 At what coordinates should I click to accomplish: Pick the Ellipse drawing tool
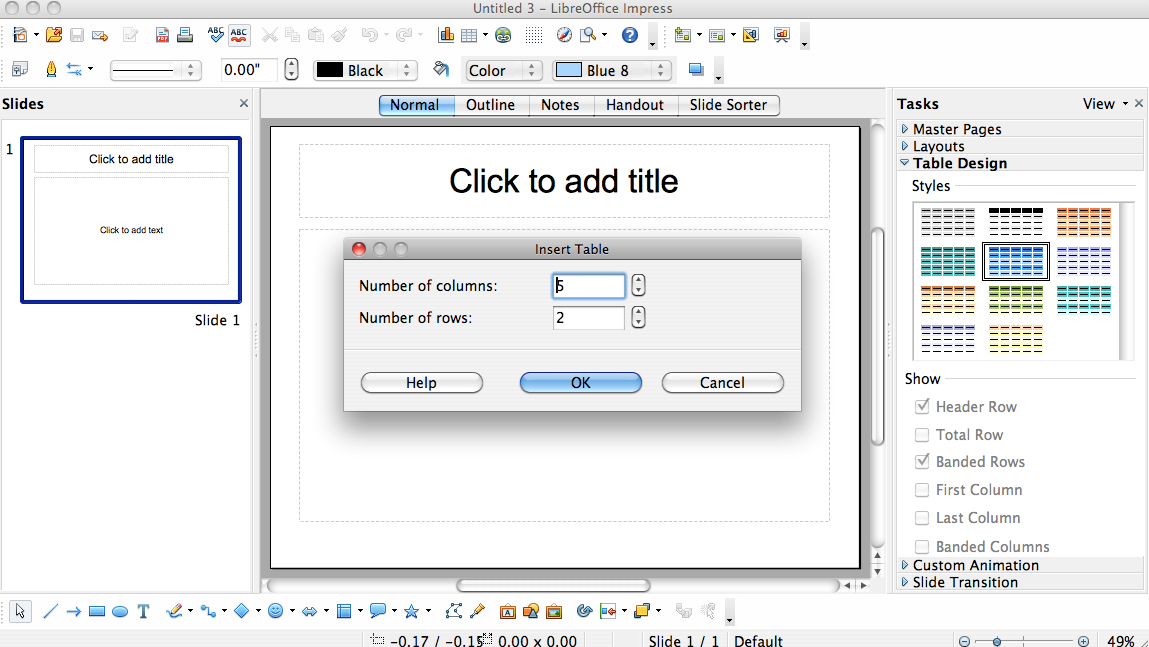click(x=120, y=611)
